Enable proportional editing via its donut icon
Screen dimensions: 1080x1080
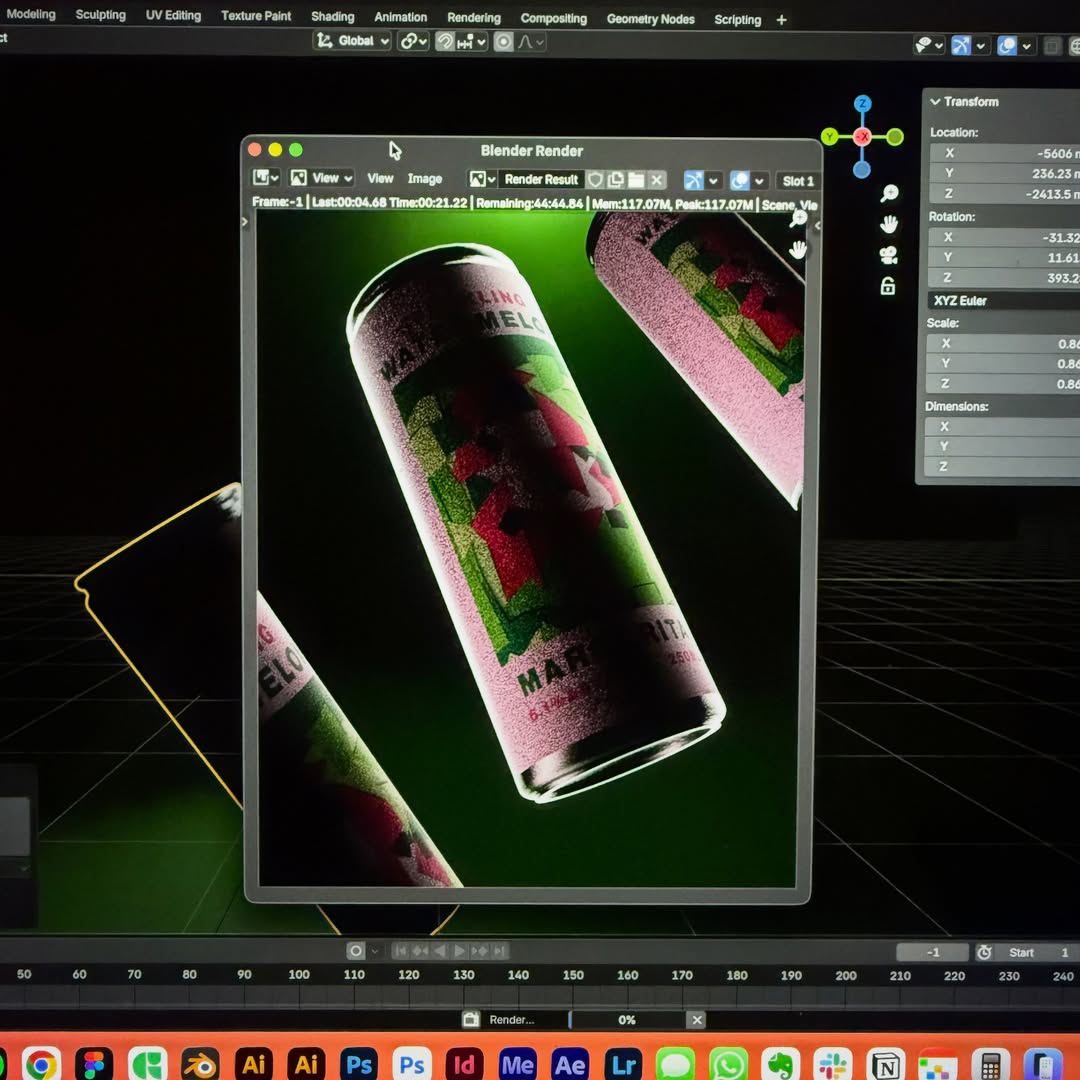tap(503, 41)
